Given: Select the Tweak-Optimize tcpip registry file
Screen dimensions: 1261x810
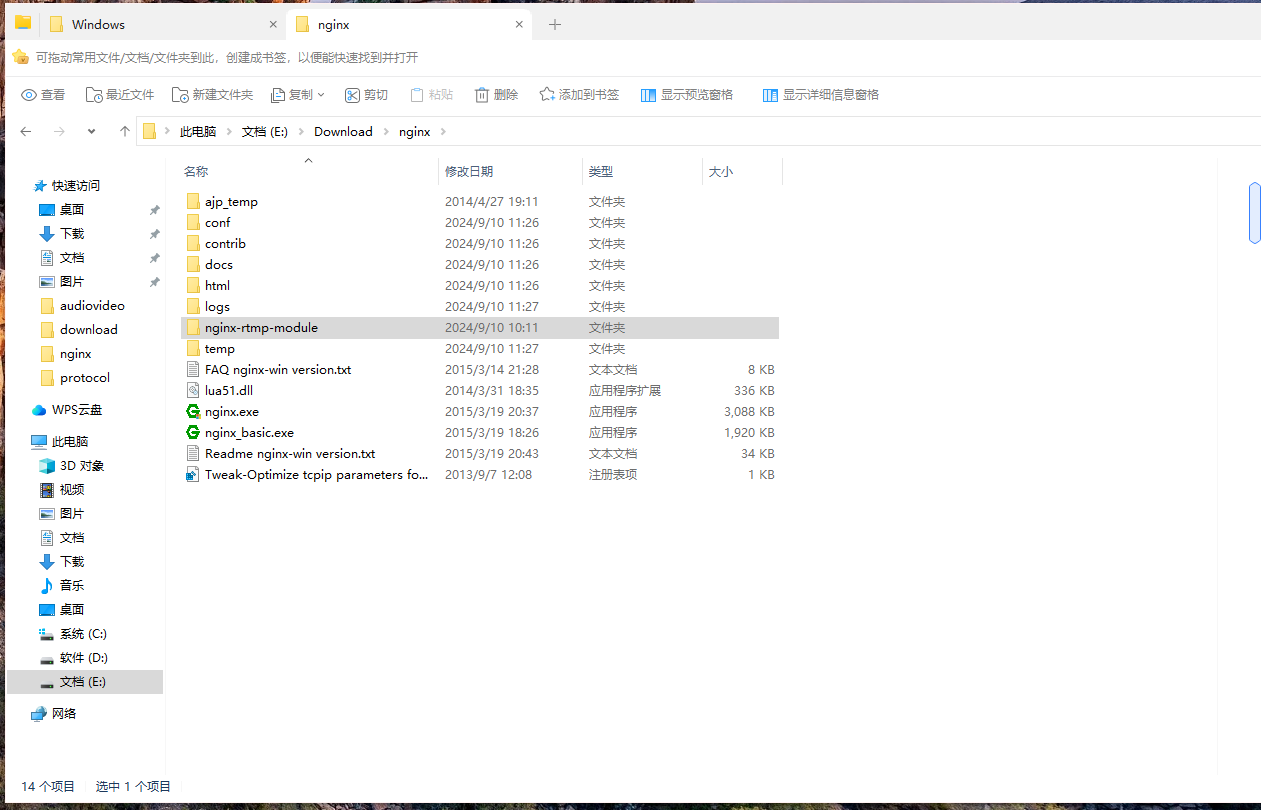Looking at the screenshot, I should [480, 474].
